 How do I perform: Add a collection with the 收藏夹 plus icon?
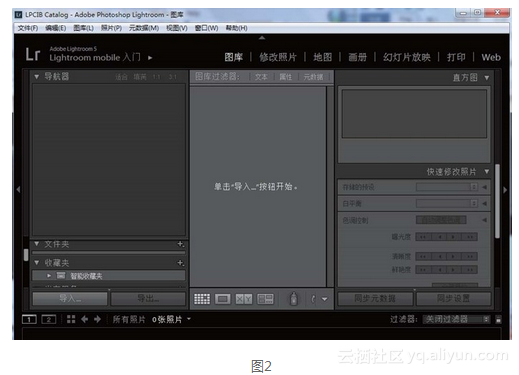coord(180,263)
